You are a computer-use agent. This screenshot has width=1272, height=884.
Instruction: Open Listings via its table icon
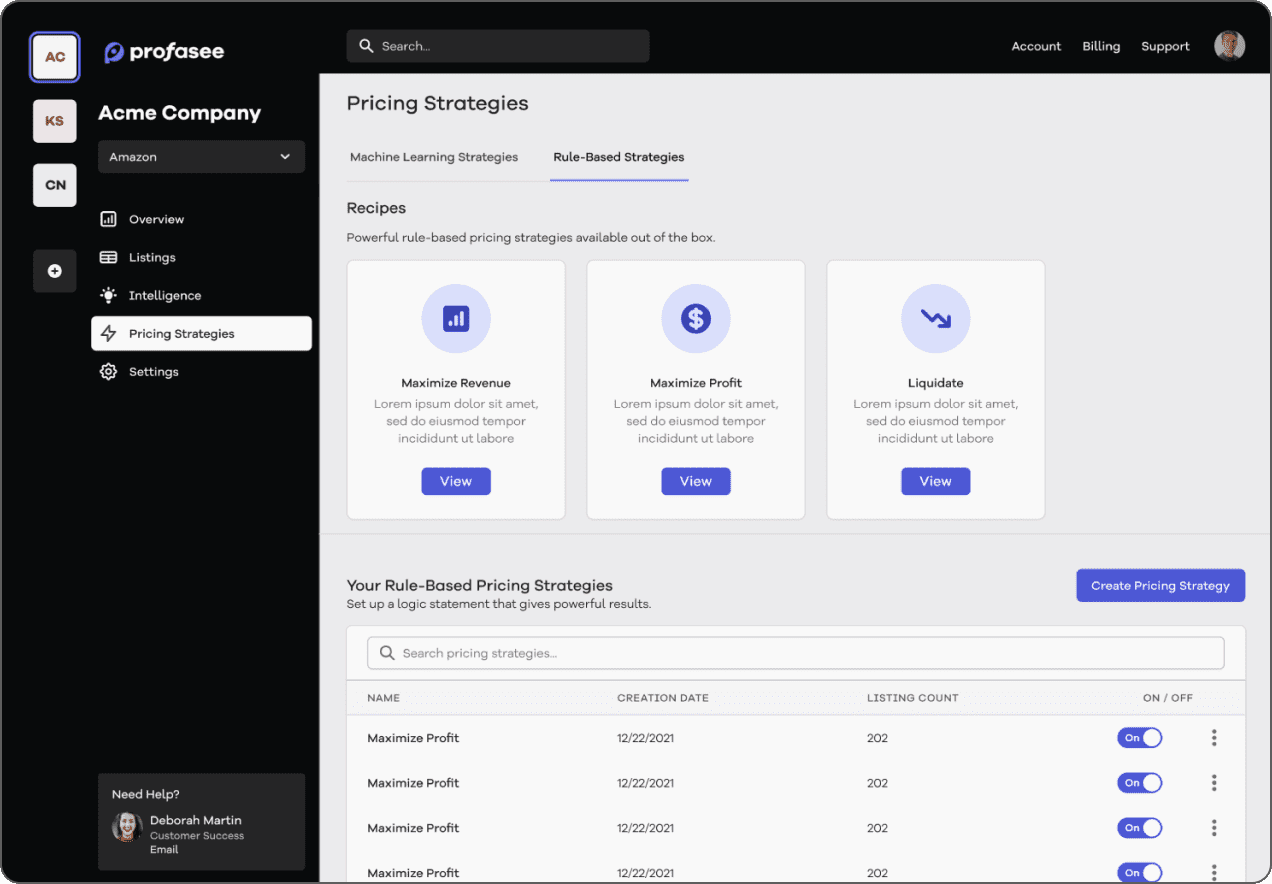pyautogui.click(x=108, y=257)
